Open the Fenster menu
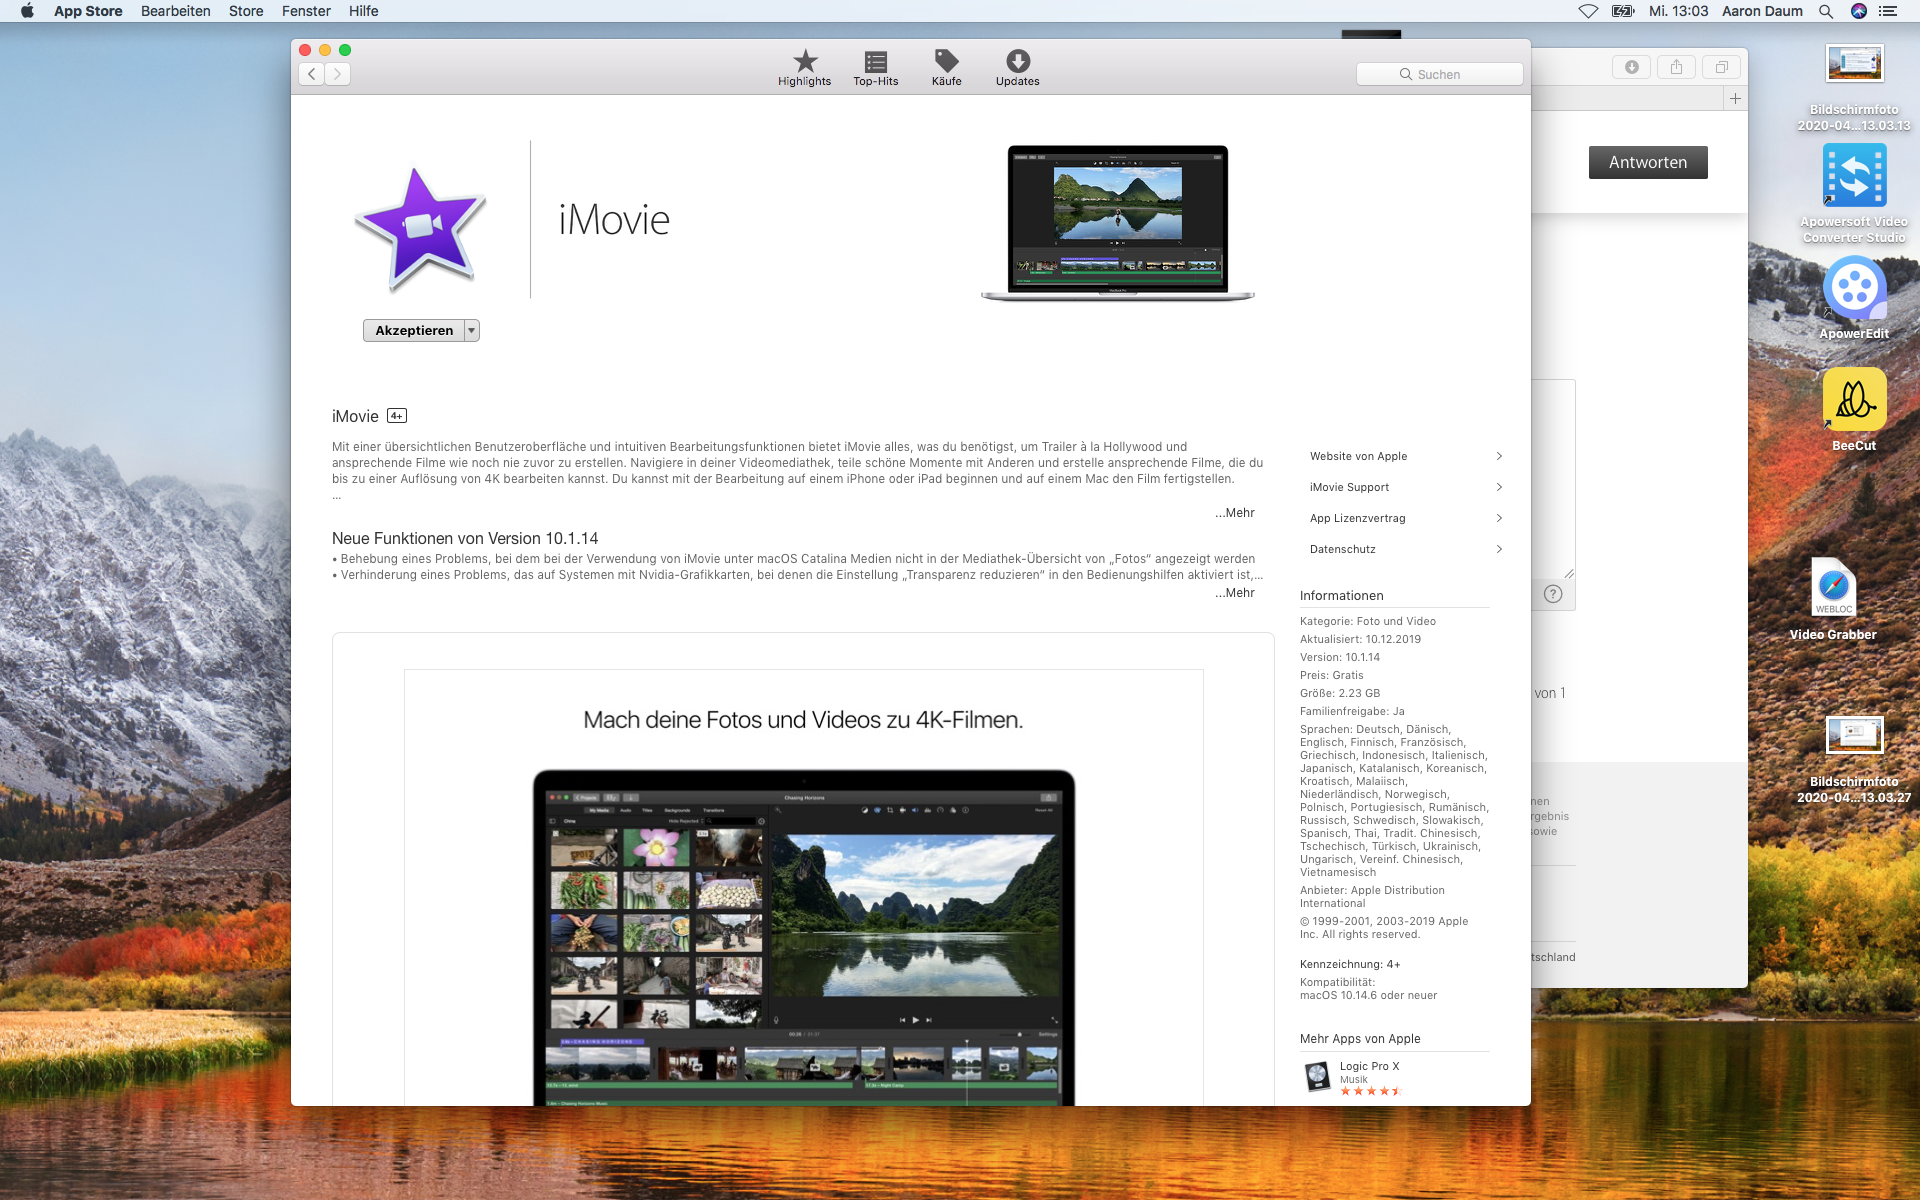The width and height of the screenshot is (1920, 1200). coord(306,11)
